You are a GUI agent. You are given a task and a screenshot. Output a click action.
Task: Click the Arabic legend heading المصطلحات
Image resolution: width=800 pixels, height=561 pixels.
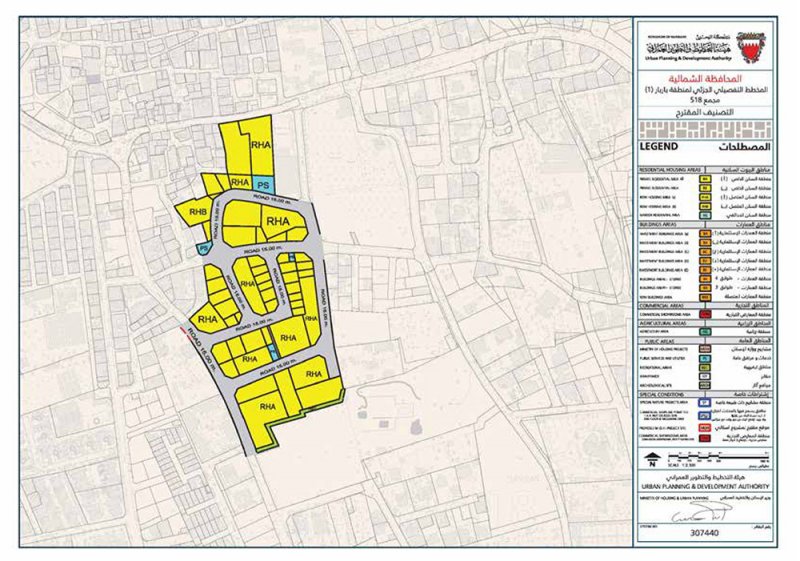[745, 147]
